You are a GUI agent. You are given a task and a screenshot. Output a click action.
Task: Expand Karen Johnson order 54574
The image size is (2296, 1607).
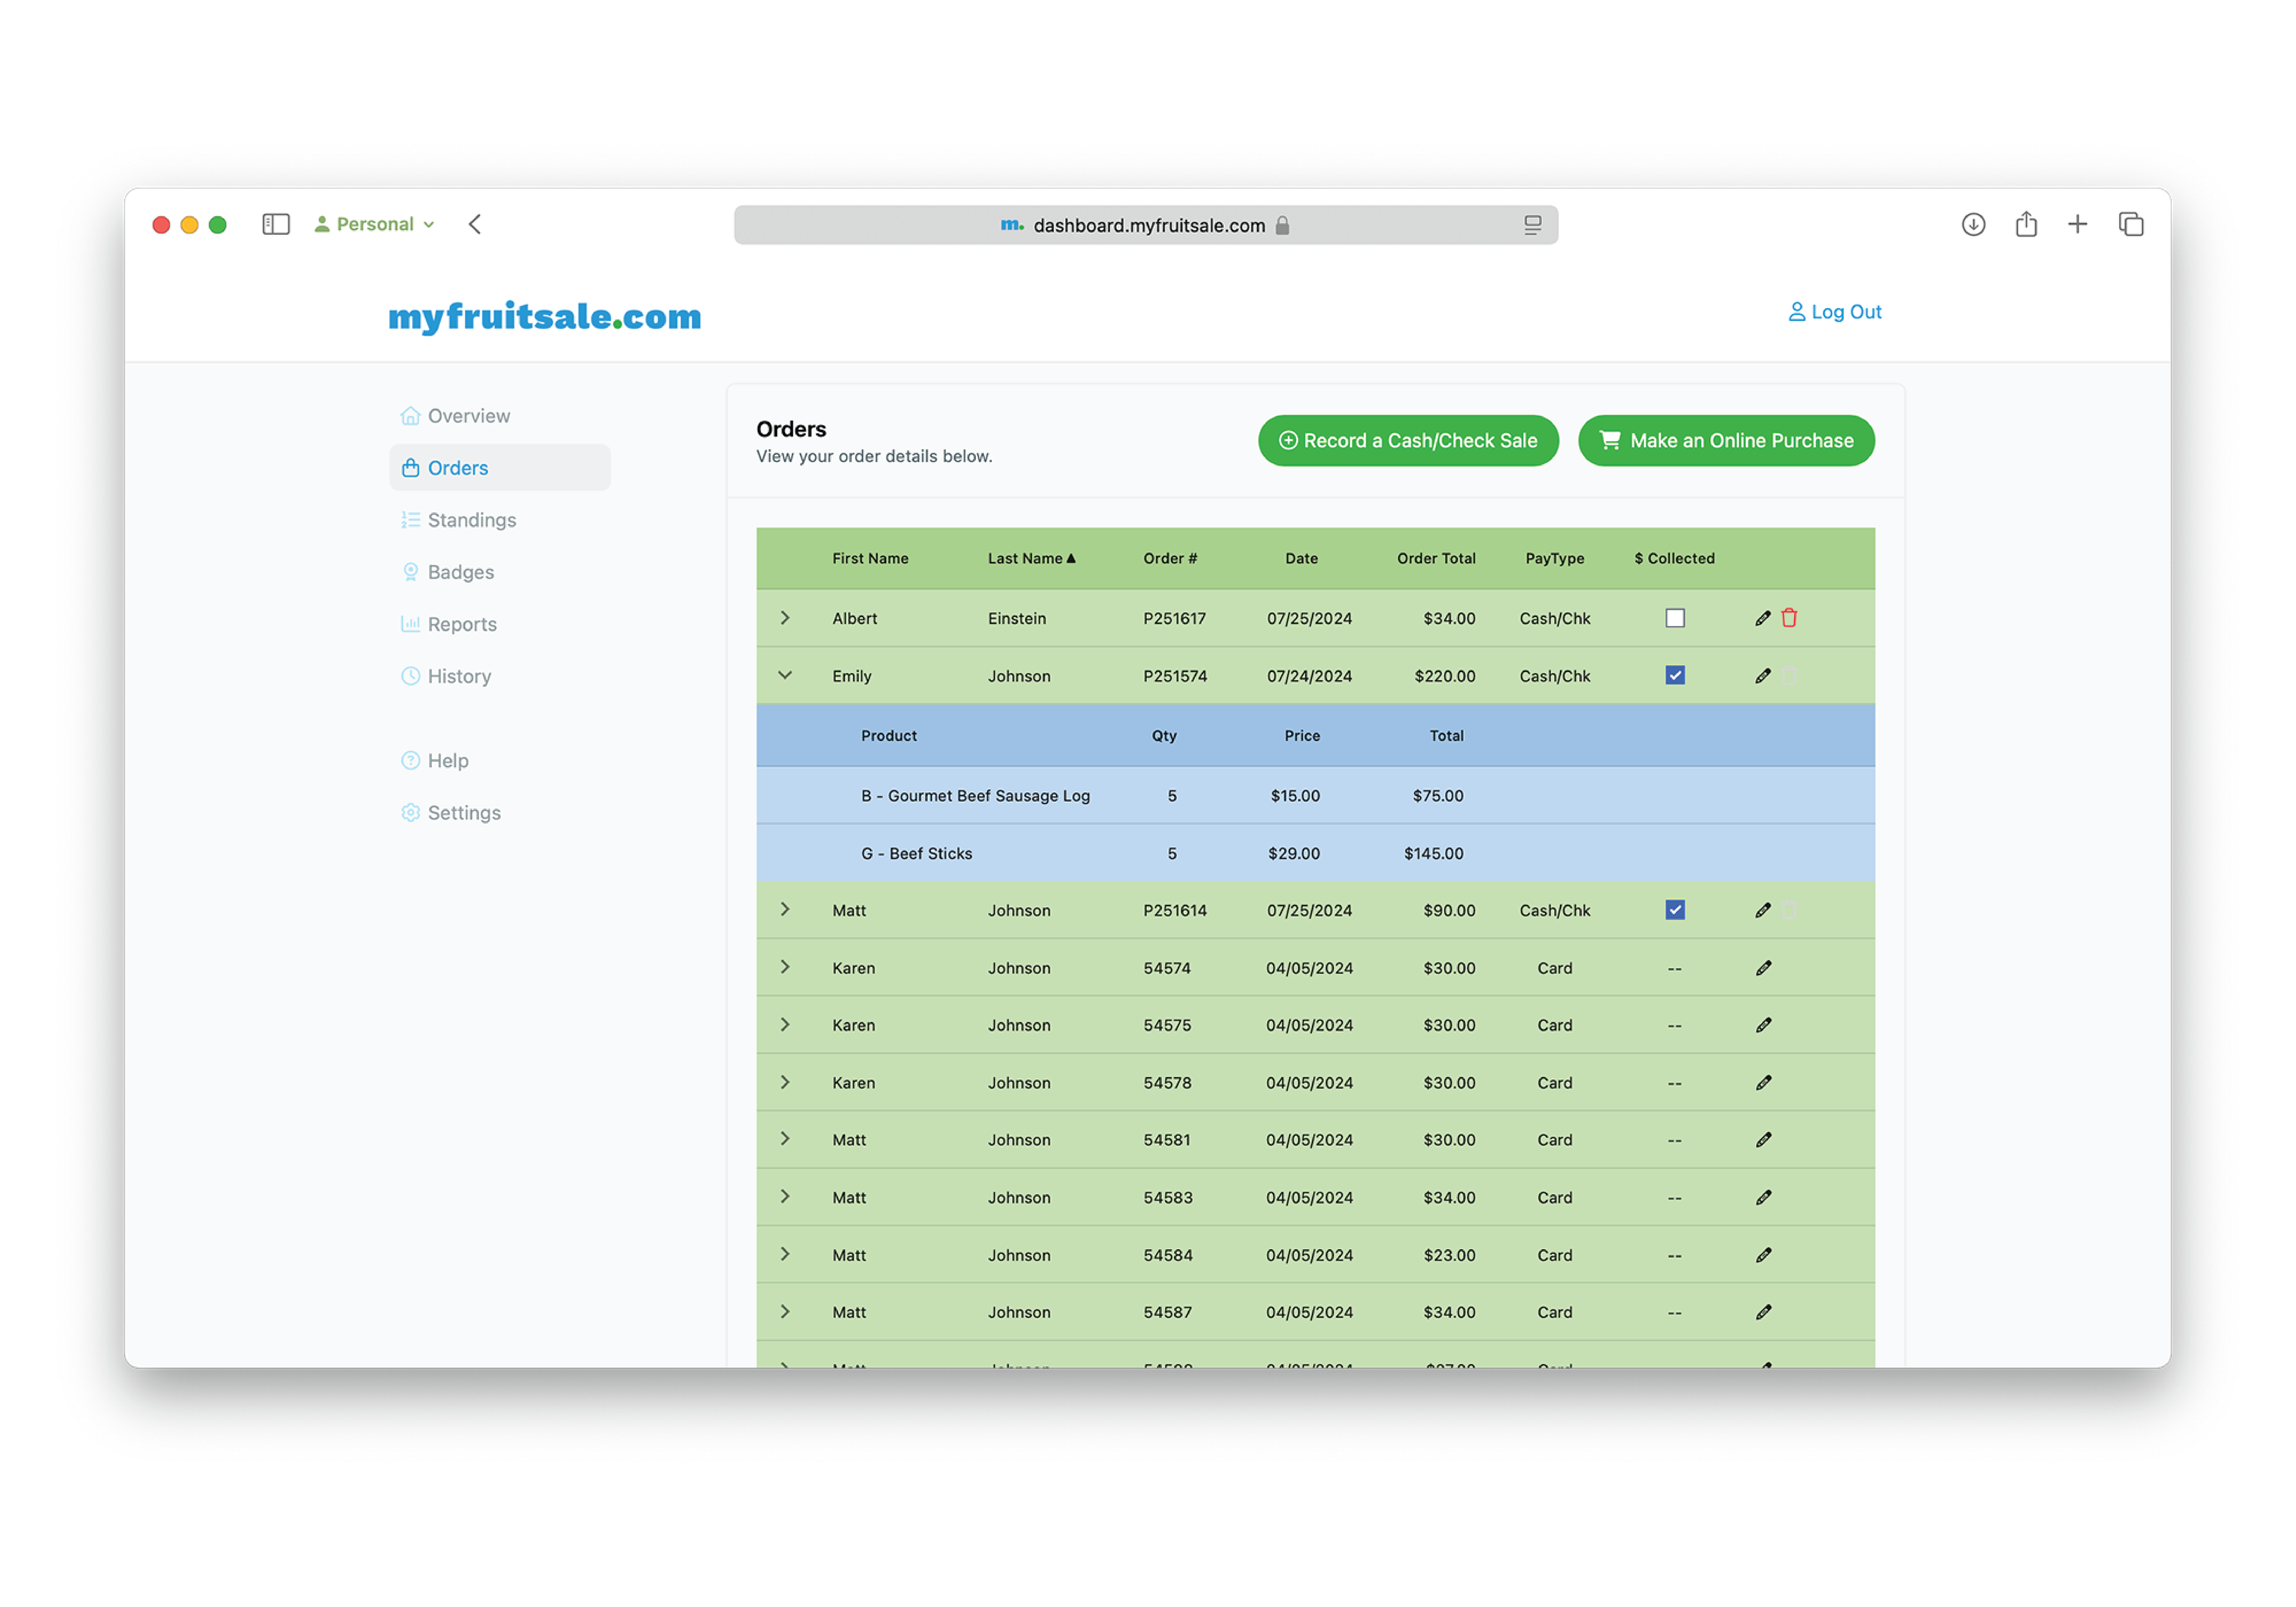(785, 967)
